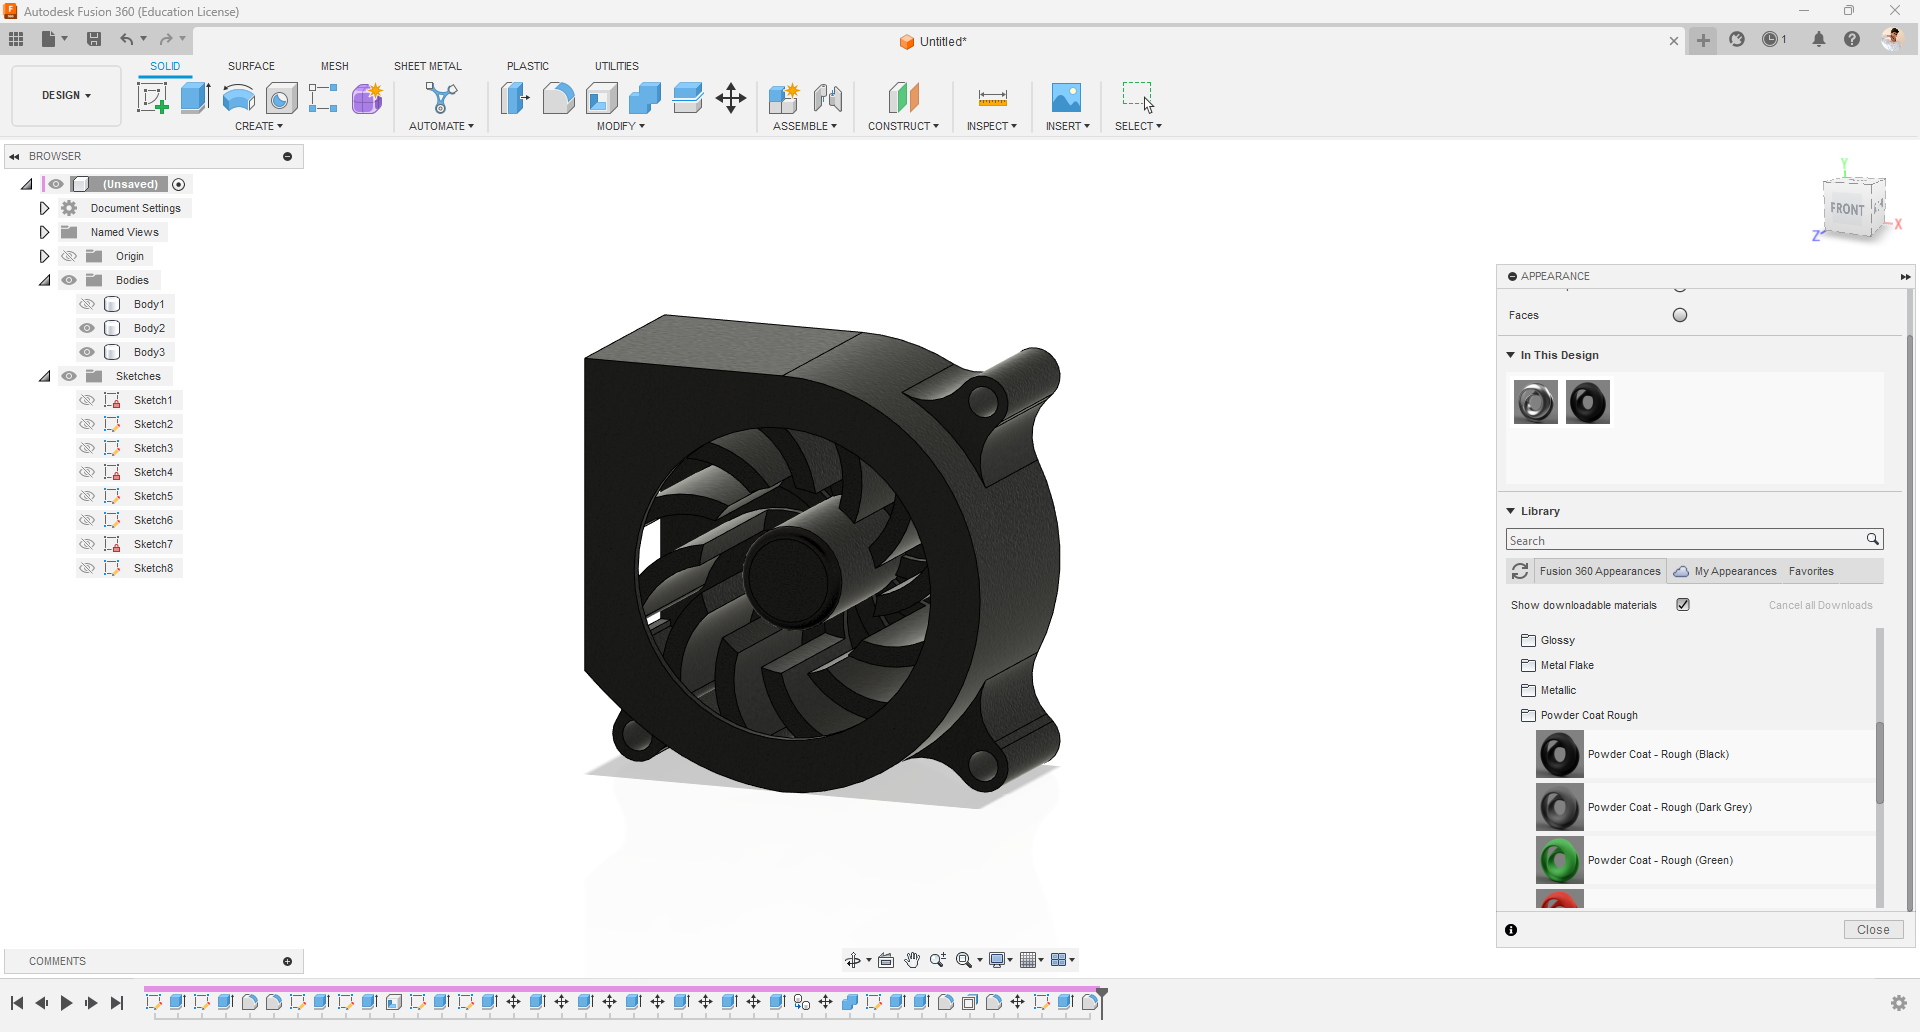Image resolution: width=1920 pixels, height=1032 pixels.
Task: Expand the Document Settings node
Action: pos(45,208)
